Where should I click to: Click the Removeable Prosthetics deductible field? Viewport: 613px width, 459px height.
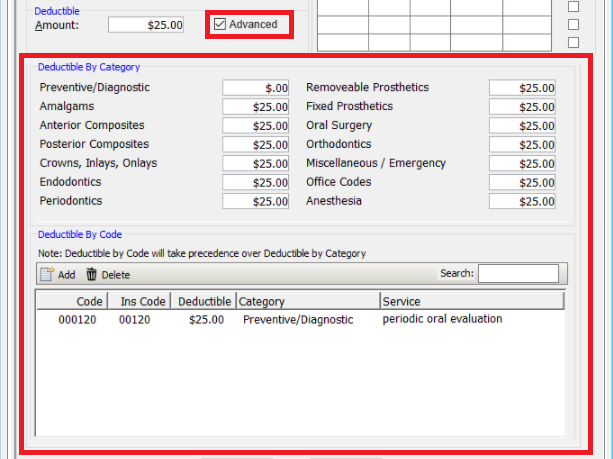click(x=522, y=88)
